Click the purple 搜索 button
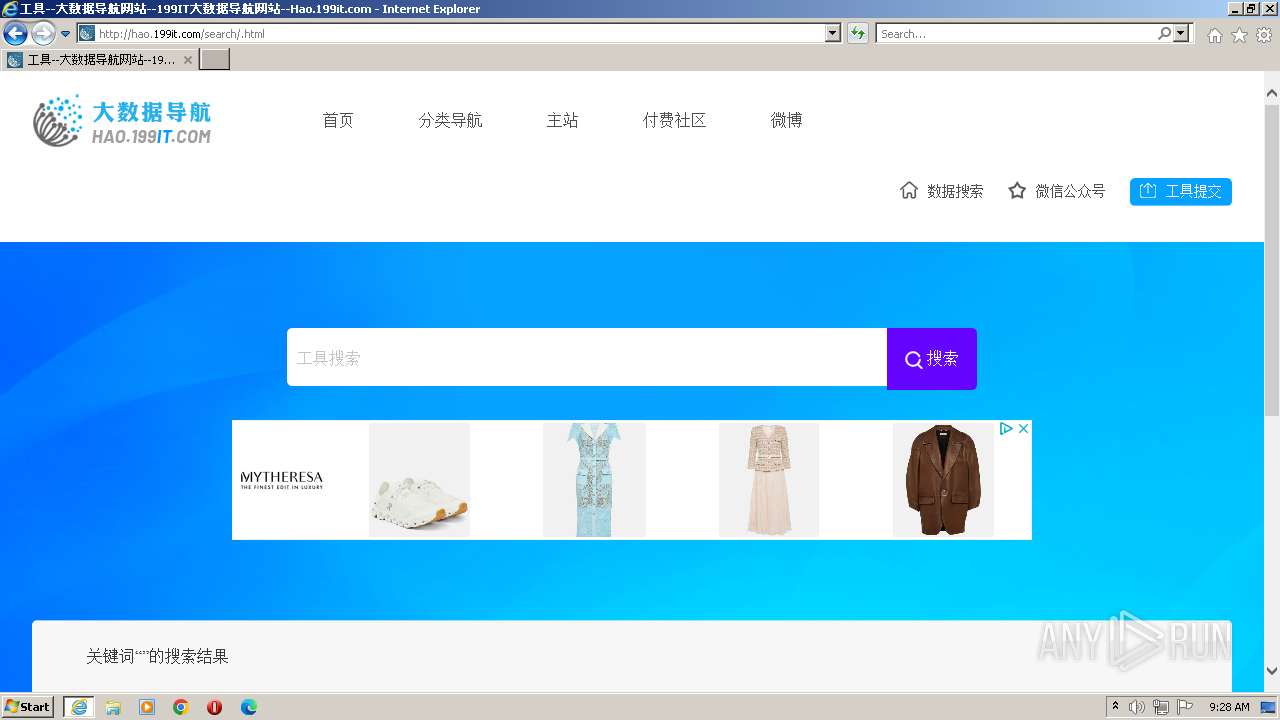1280x720 pixels. pyautogui.click(x=932, y=358)
